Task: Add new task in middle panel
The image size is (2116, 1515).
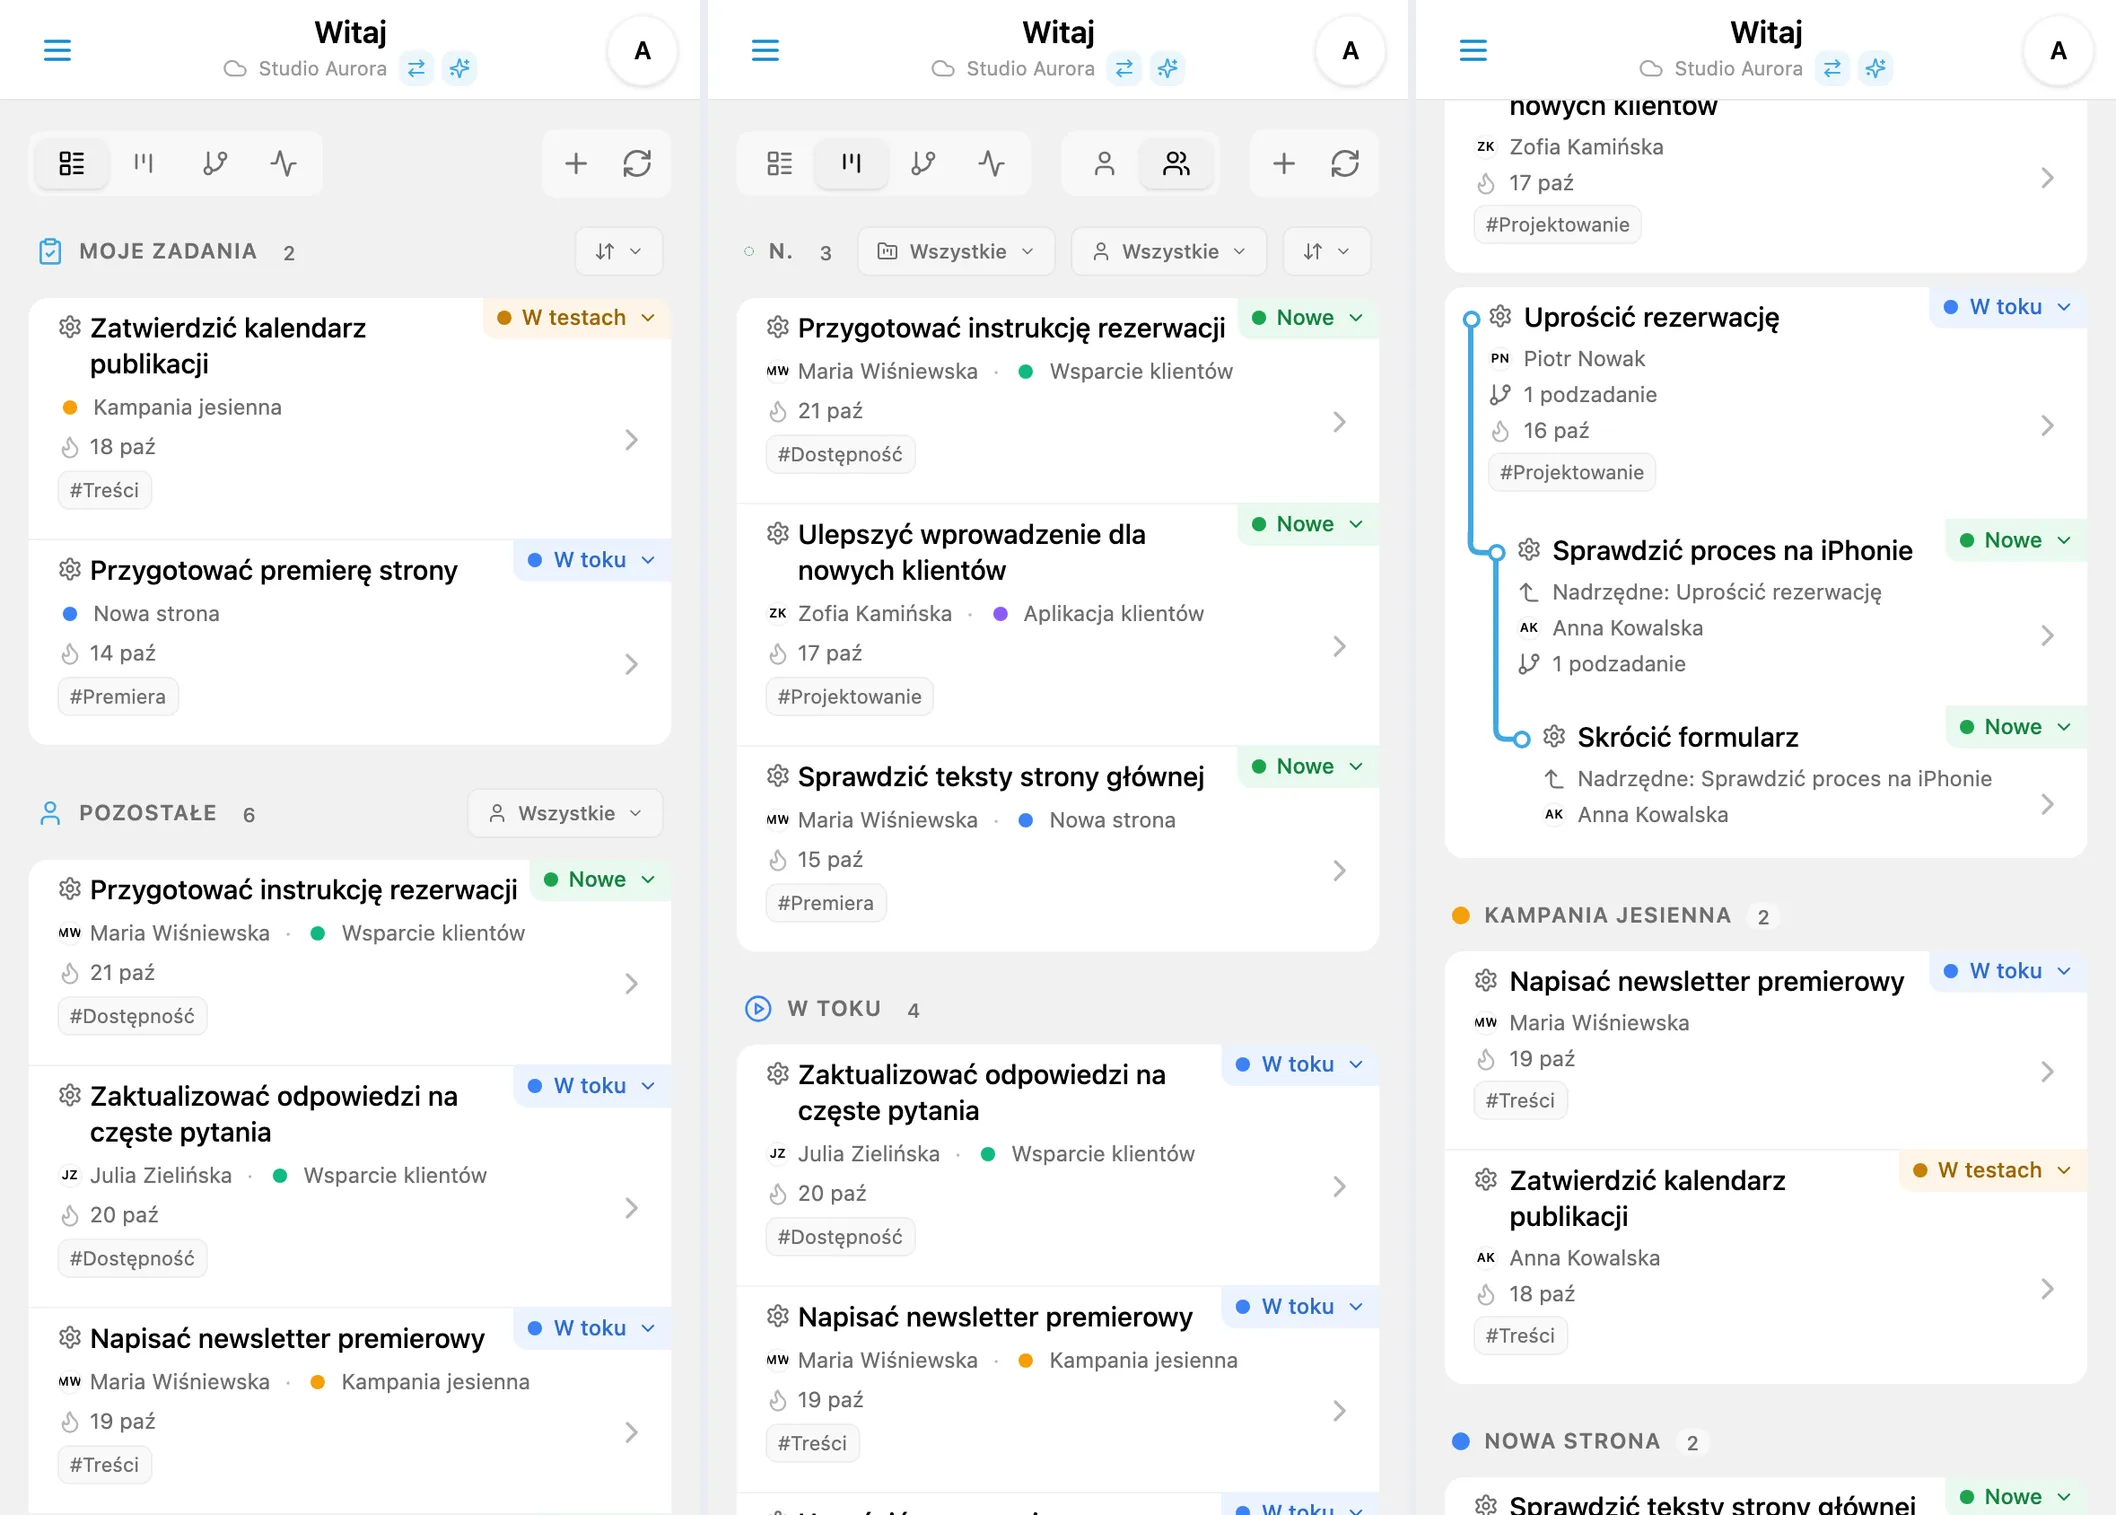Action: tap(1284, 163)
